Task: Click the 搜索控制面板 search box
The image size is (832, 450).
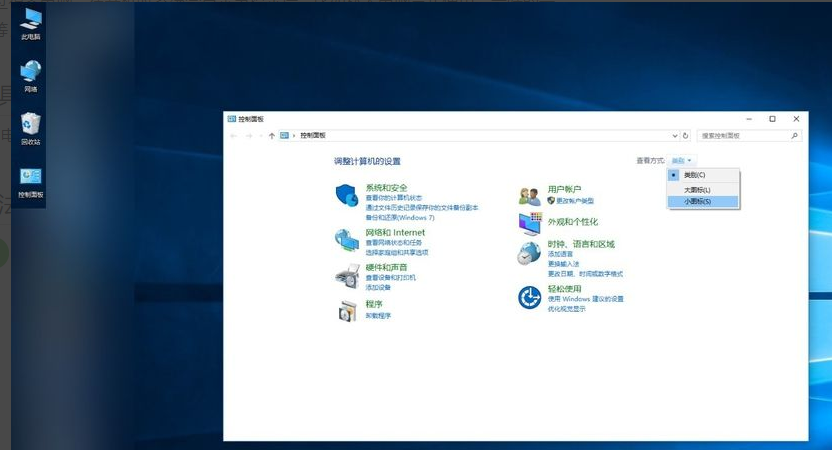Action: click(x=745, y=135)
